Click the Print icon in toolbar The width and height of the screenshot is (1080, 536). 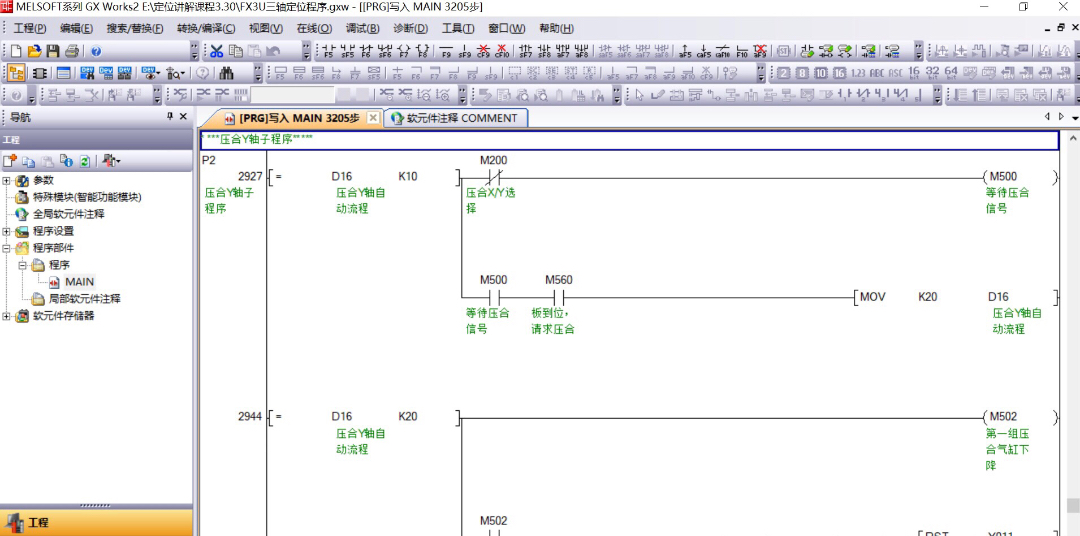click(x=72, y=51)
